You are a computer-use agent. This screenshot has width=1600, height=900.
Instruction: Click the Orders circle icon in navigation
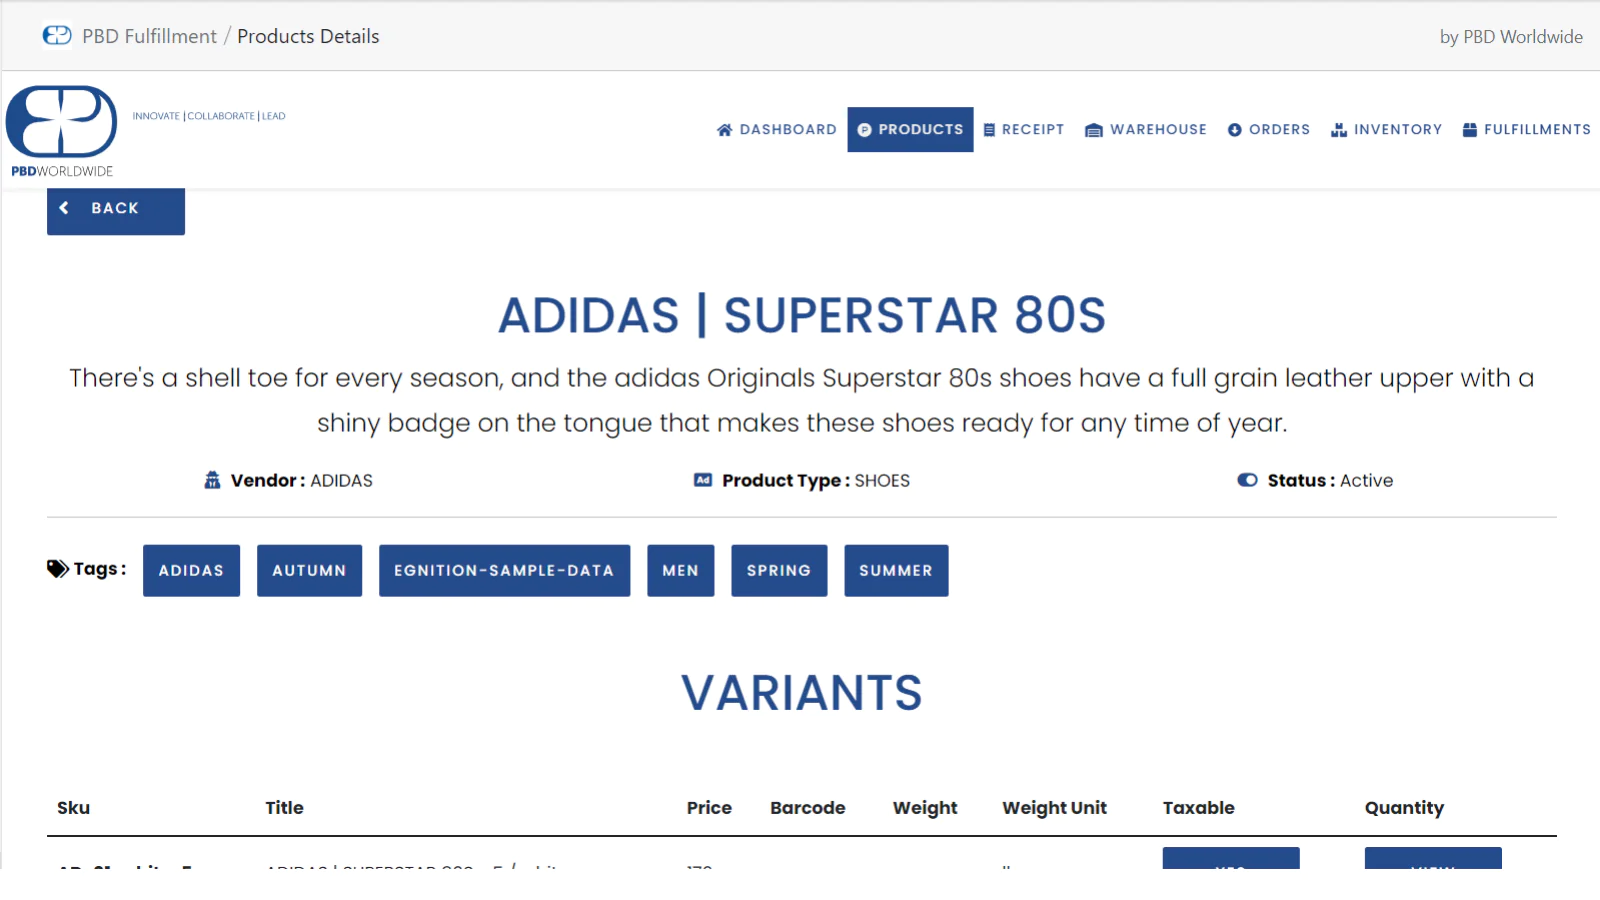(1235, 130)
